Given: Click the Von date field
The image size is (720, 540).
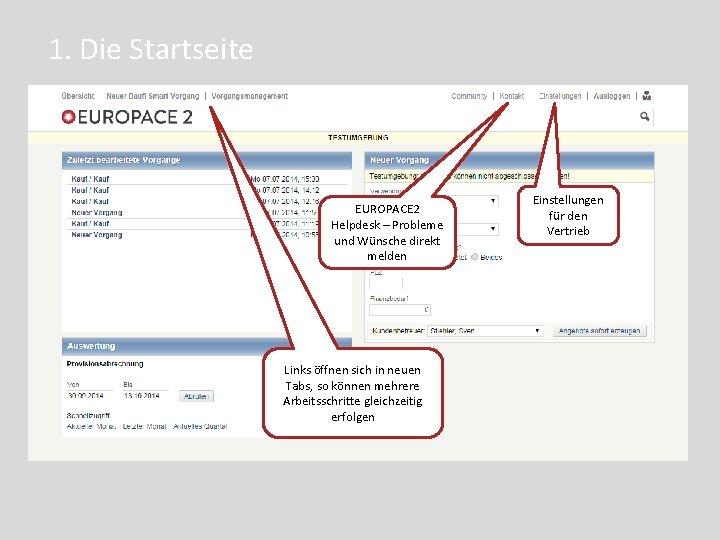Looking at the screenshot, I should tap(89, 395).
